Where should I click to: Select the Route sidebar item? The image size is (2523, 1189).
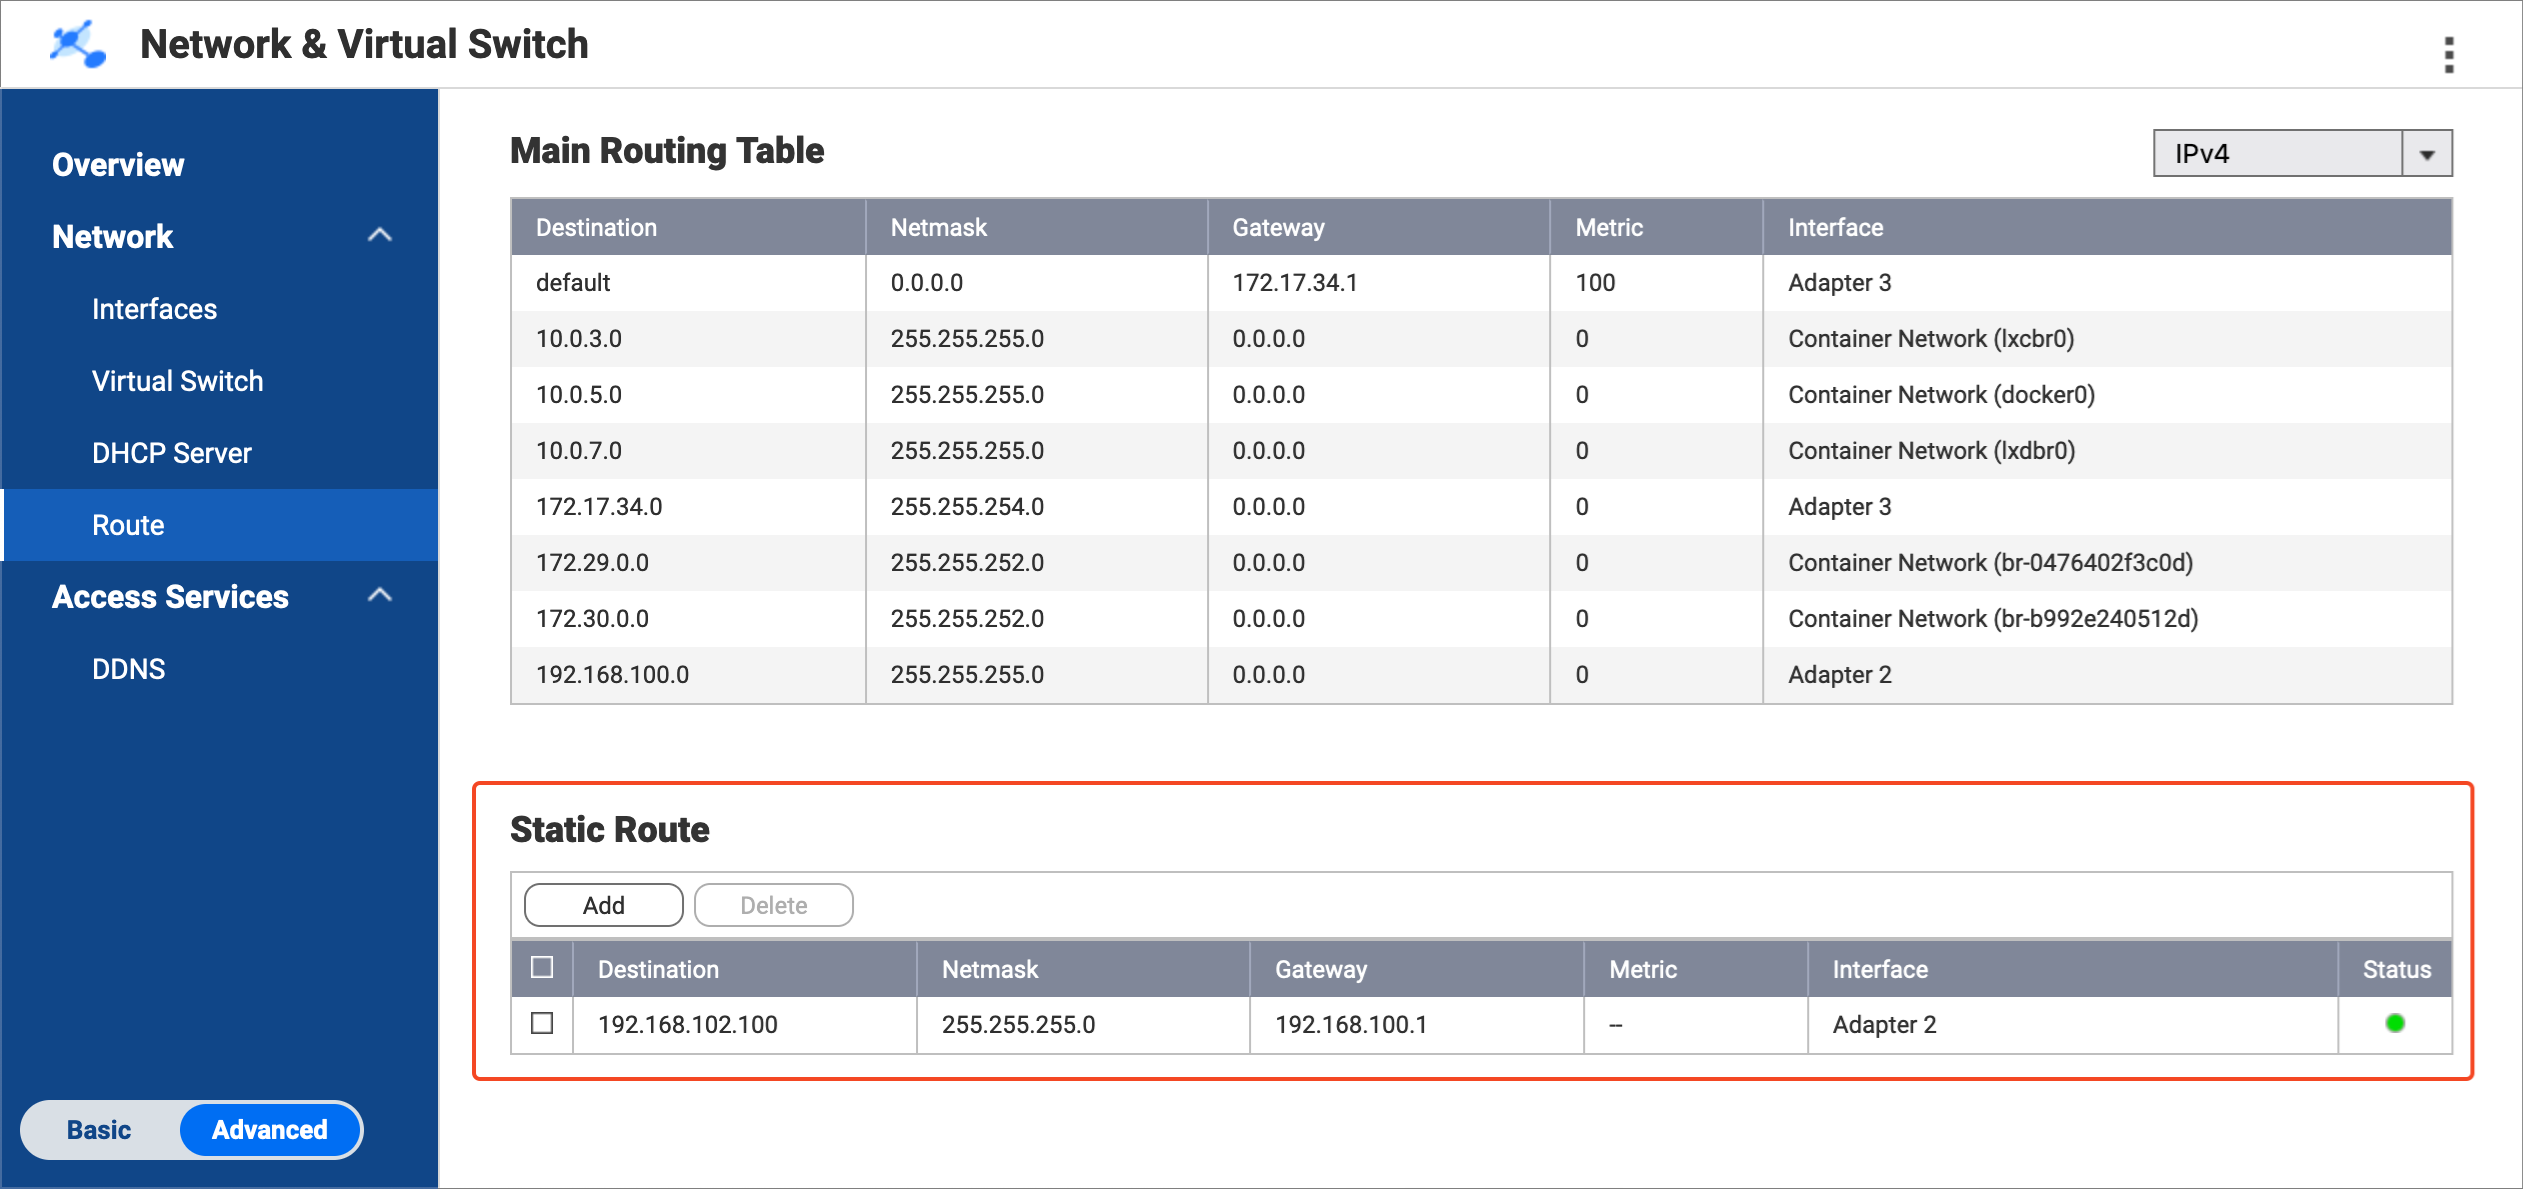point(128,525)
